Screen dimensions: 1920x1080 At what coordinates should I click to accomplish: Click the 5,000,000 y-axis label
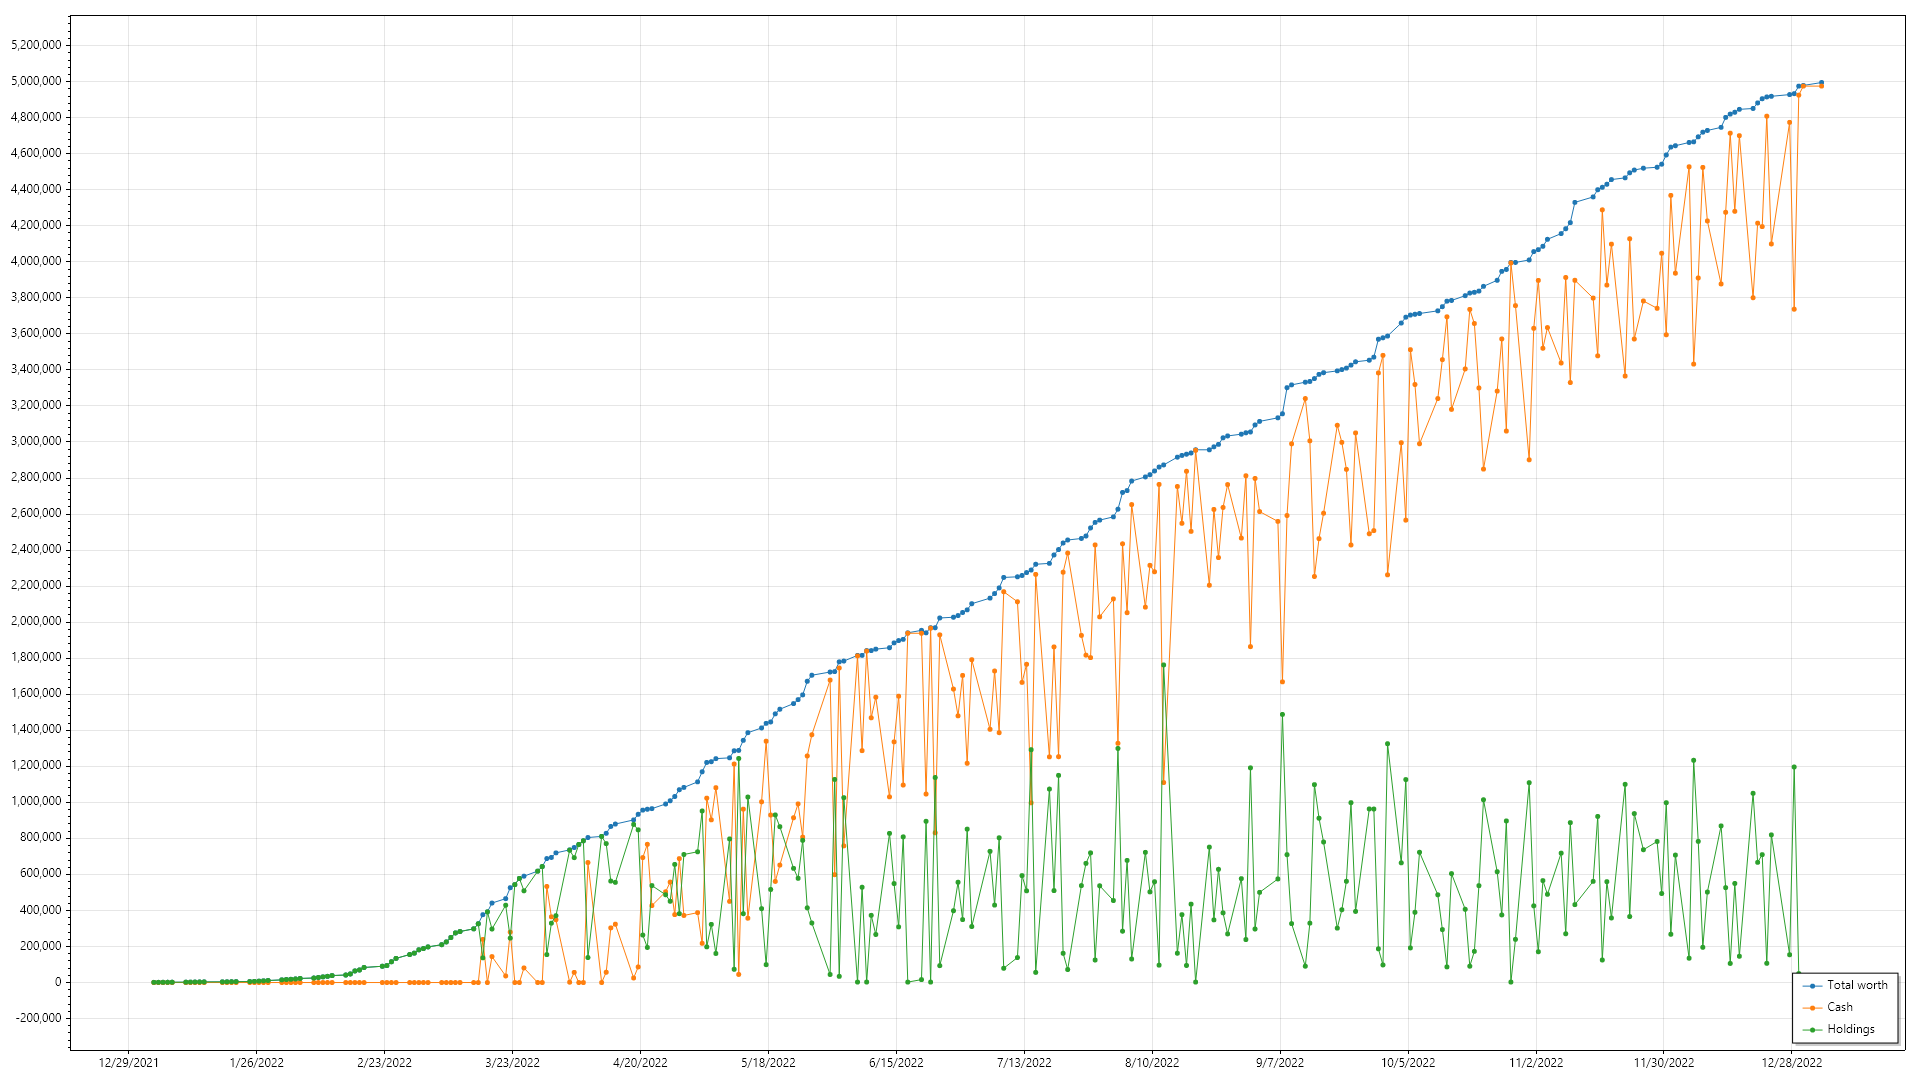[35, 81]
